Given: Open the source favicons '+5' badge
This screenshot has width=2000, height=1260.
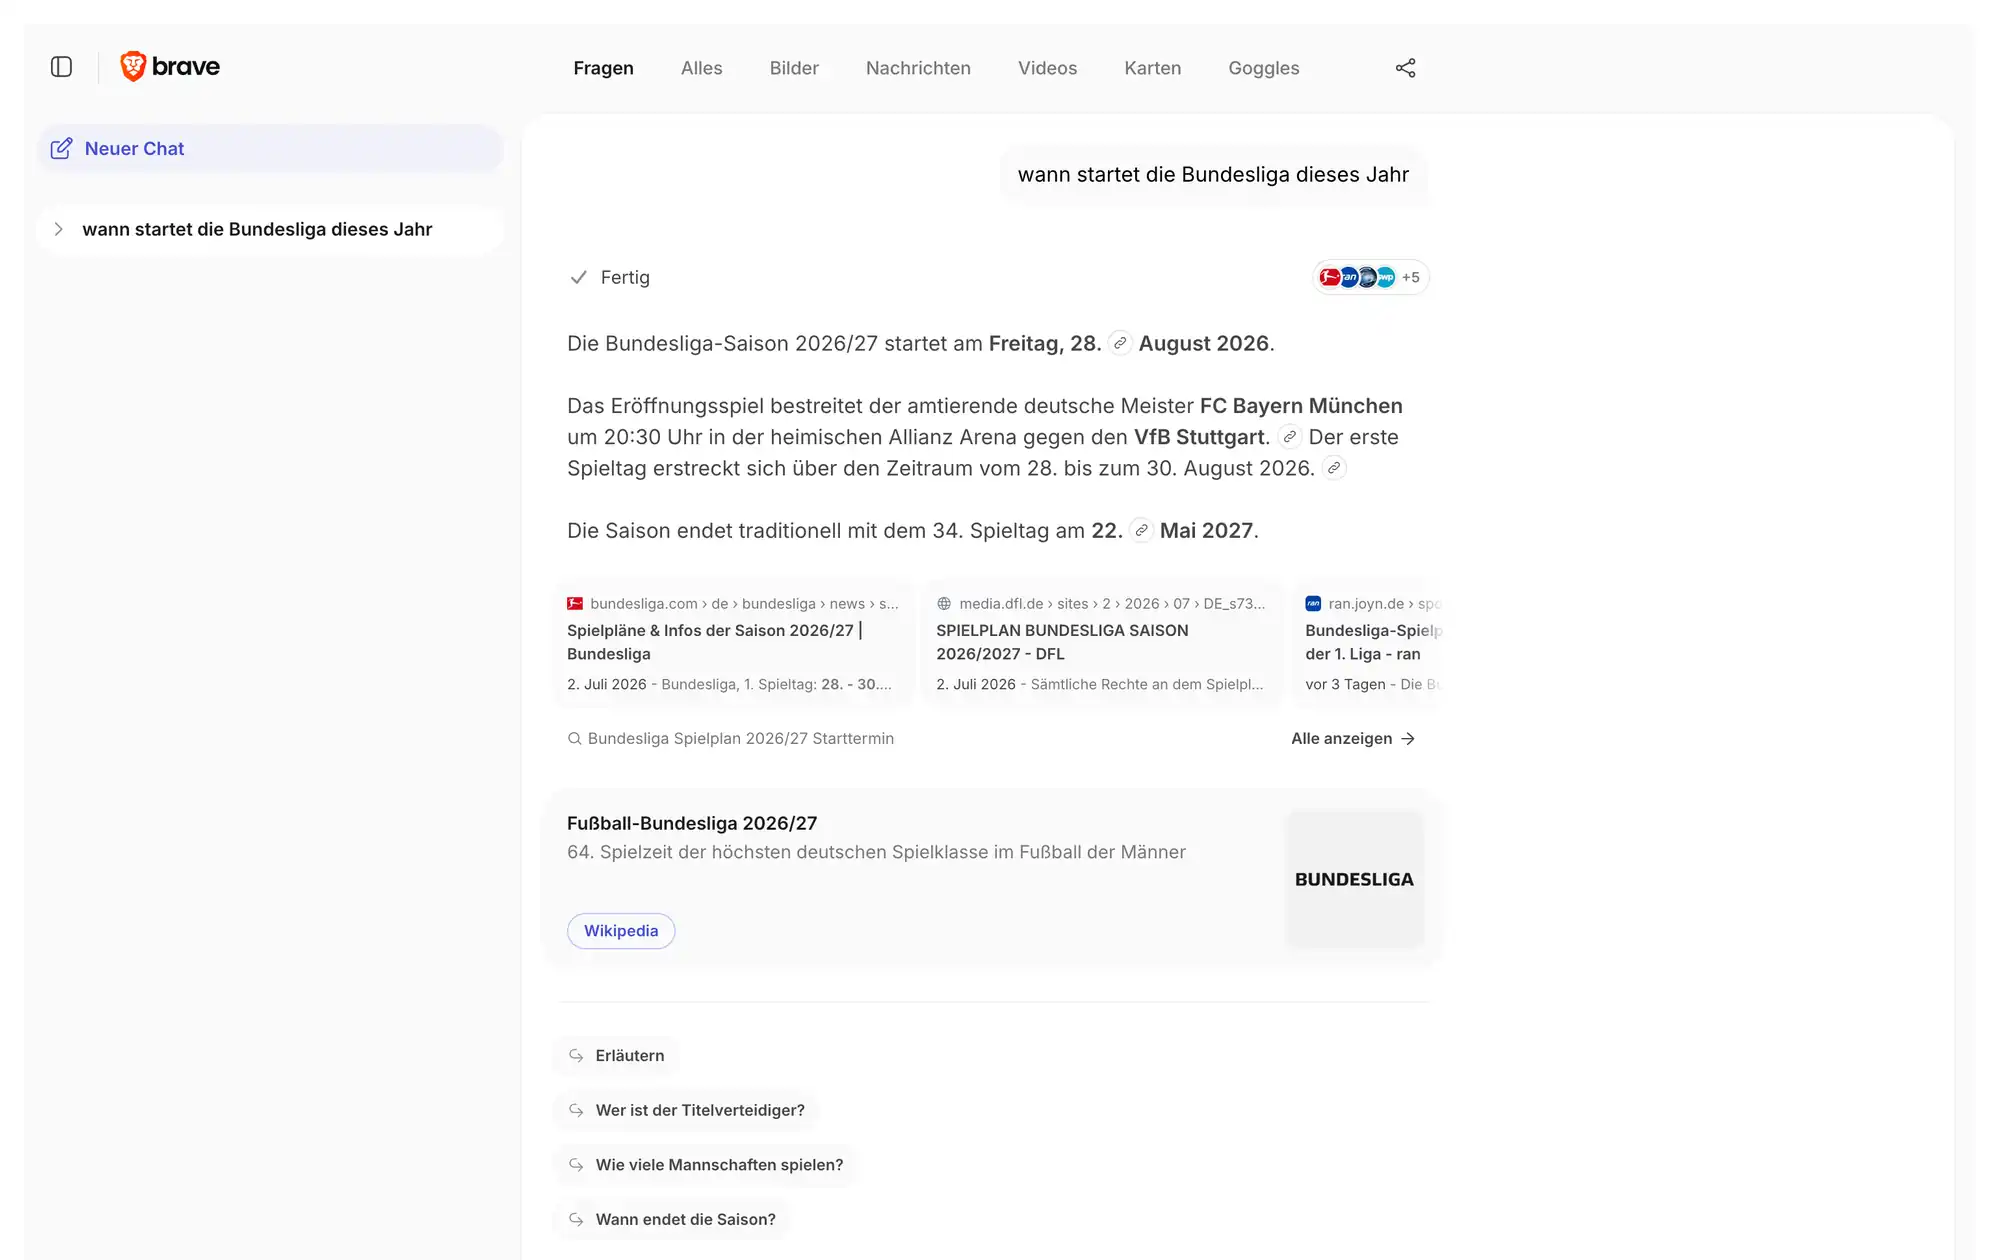Looking at the screenshot, I should [x=1370, y=278].
